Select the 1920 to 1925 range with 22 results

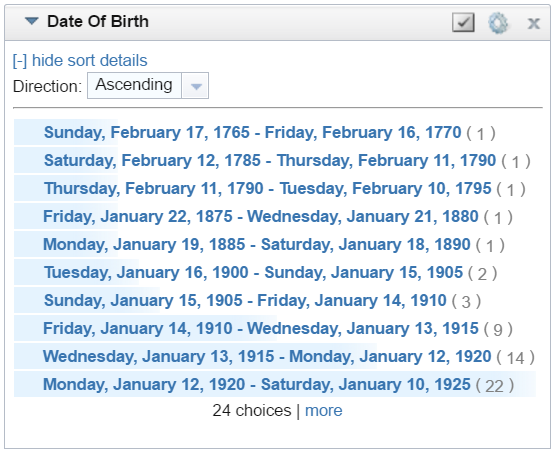pos(256,385)
